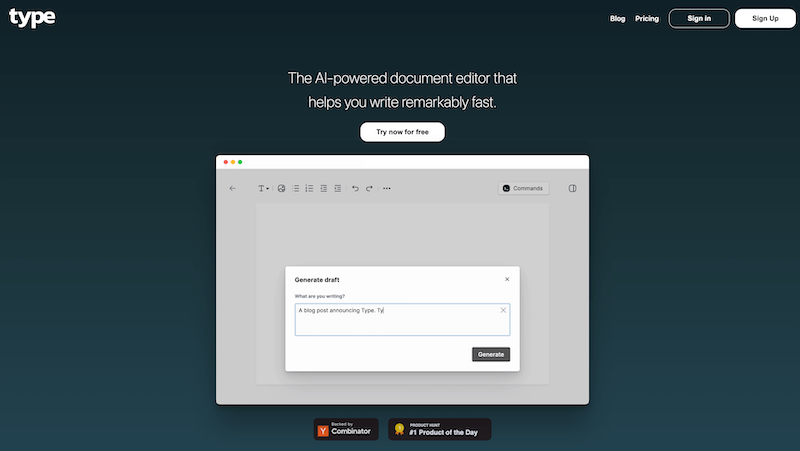This screenshot has height=451, width=800.
Task: Close the Generate draft dialog
Action: 507,279
